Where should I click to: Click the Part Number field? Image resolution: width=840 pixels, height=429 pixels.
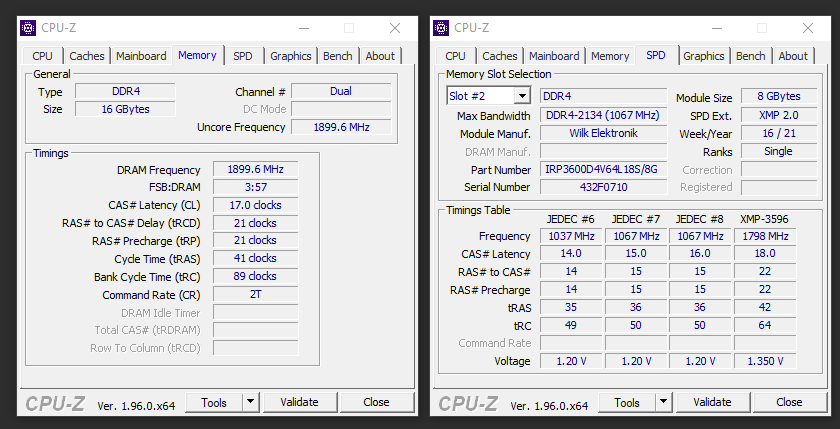(603, 170)
